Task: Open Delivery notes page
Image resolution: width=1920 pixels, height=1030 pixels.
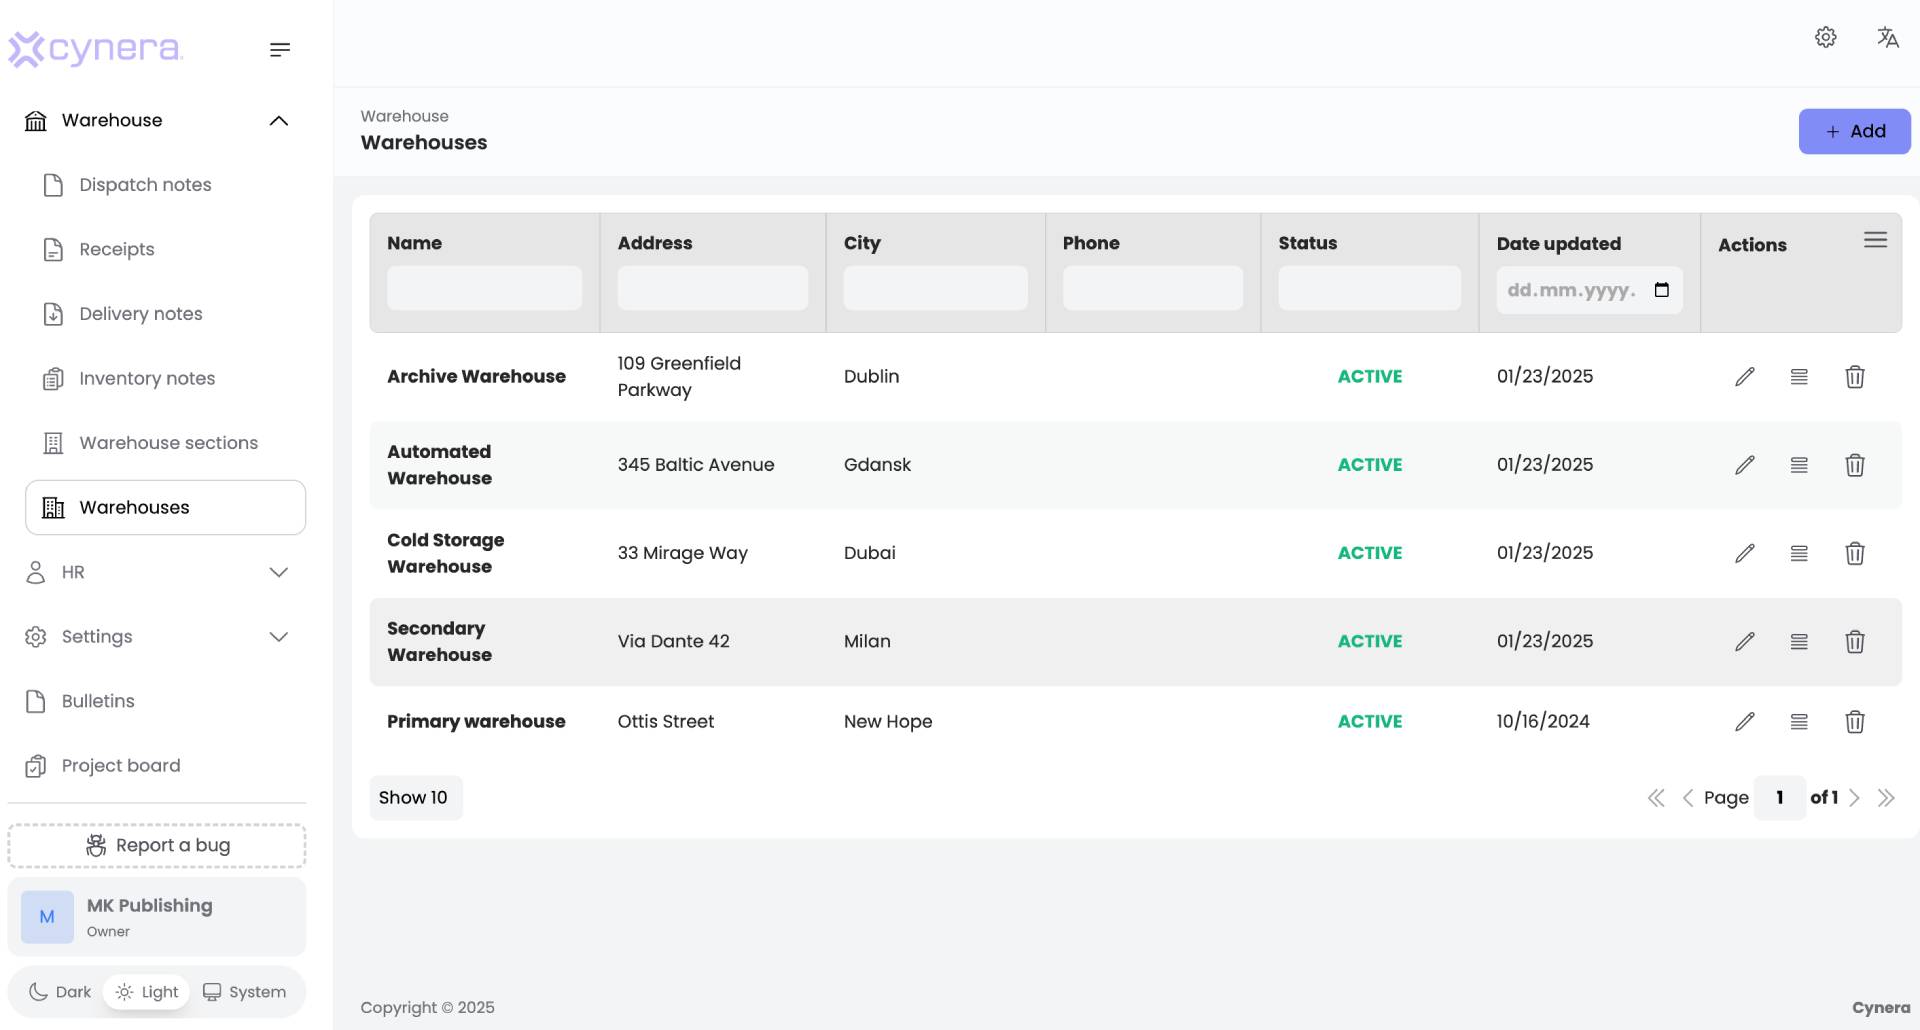Action: click(165, 314)
